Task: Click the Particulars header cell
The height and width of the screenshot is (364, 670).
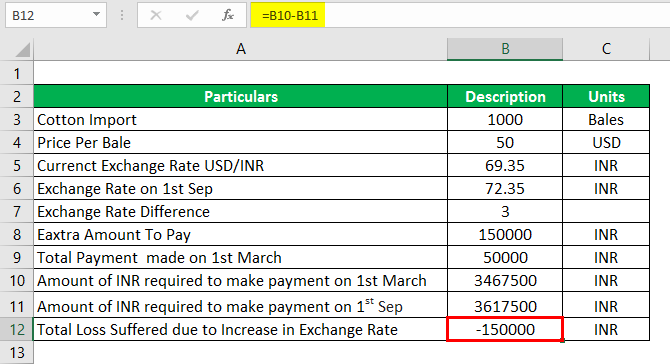Action: [241, 97]
